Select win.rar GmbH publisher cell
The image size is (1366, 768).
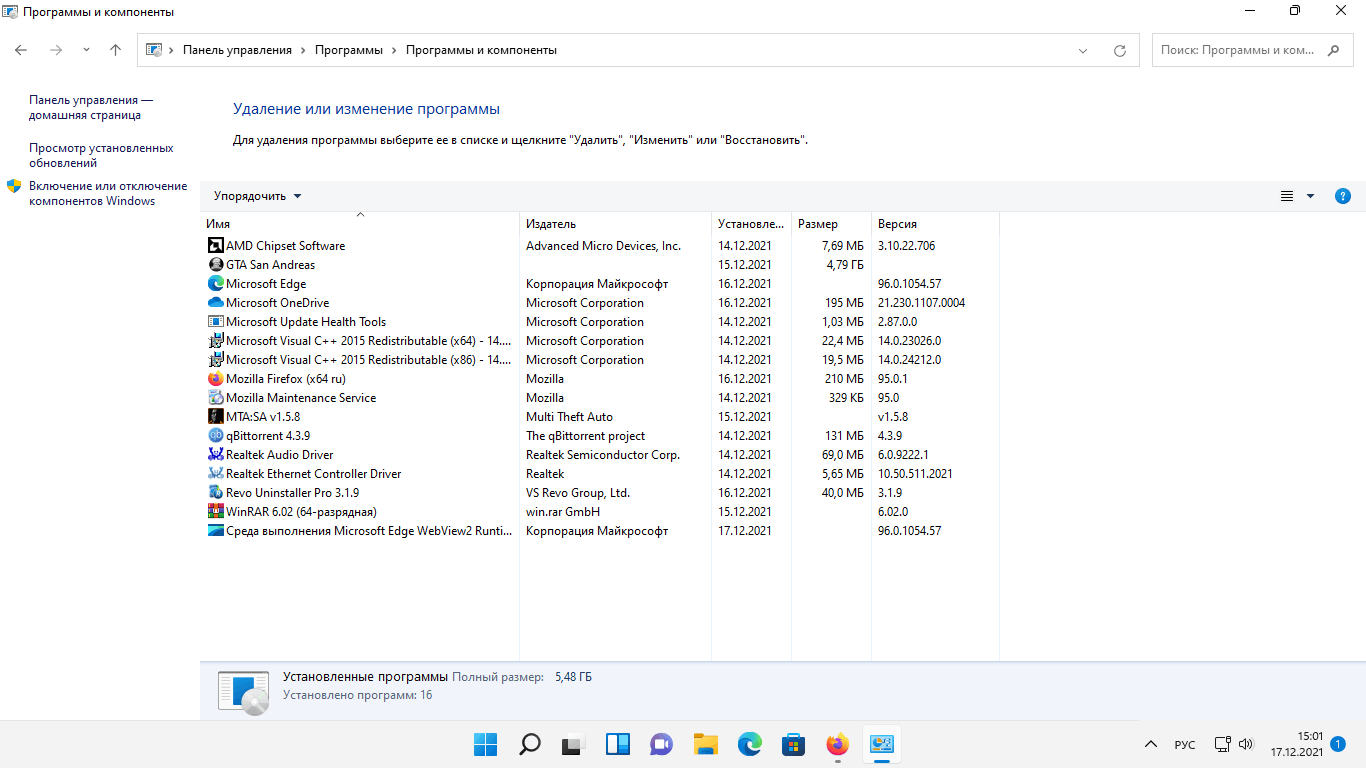pos(563,511)
